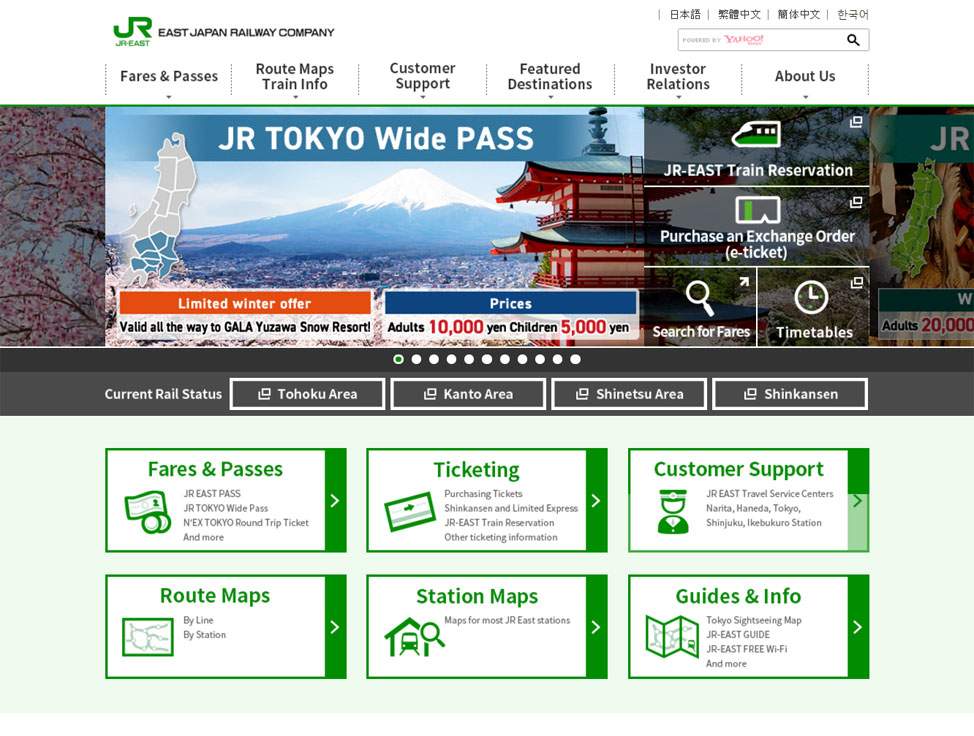The image size is (974, 736).
Task: Click new-window icon beside Shinkansen
Action: 750,394
